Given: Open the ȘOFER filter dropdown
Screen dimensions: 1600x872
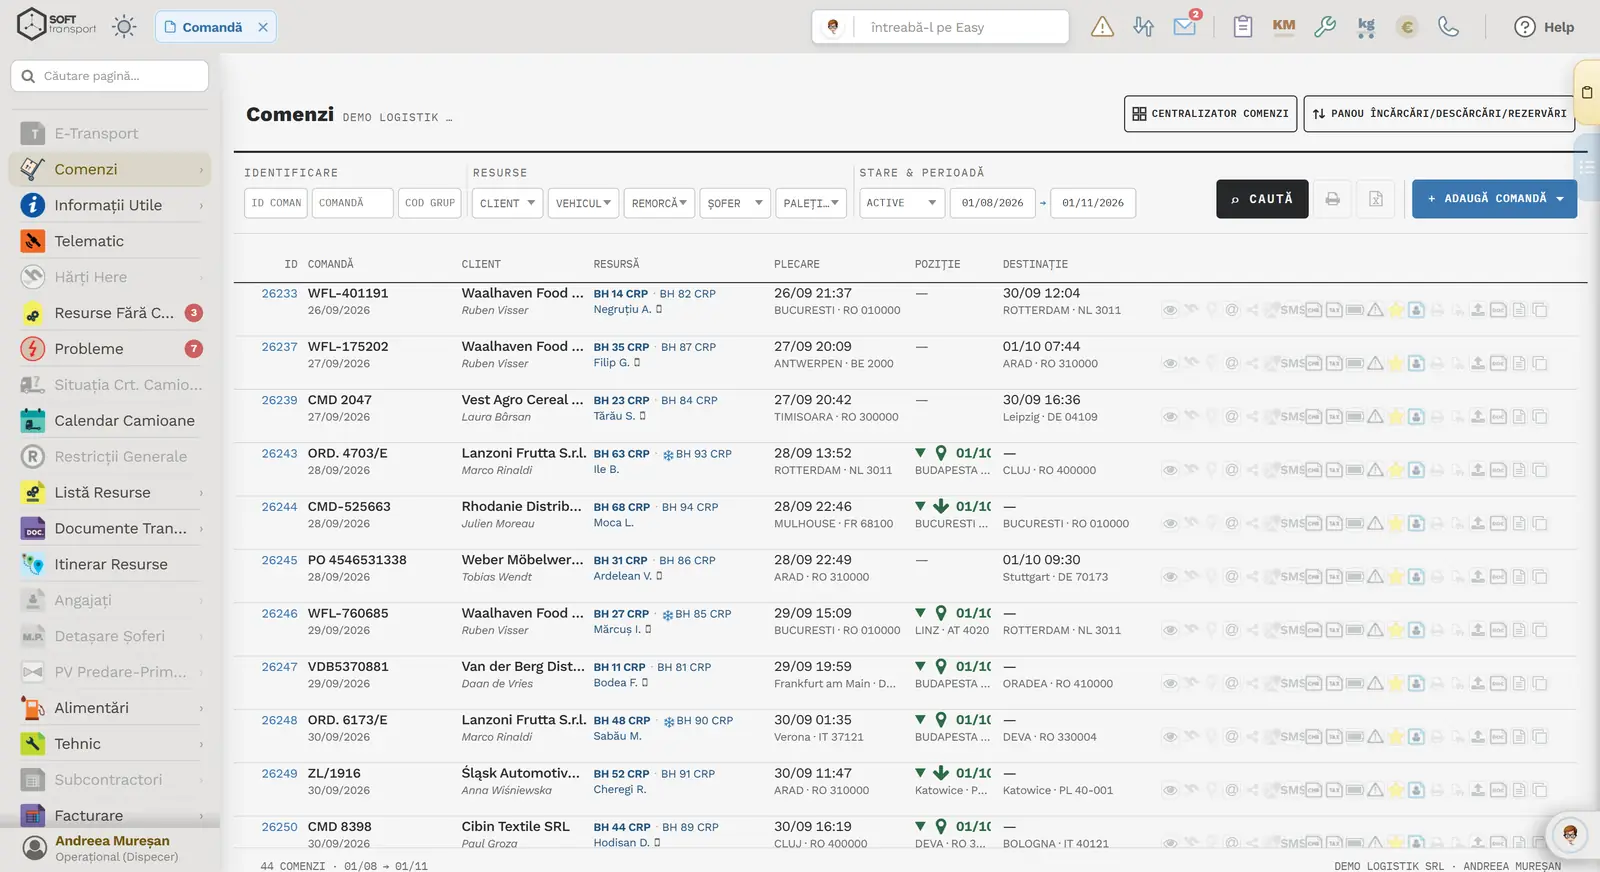Looking at the screenshot, I should pyautogui.click(x=735, y=203).
